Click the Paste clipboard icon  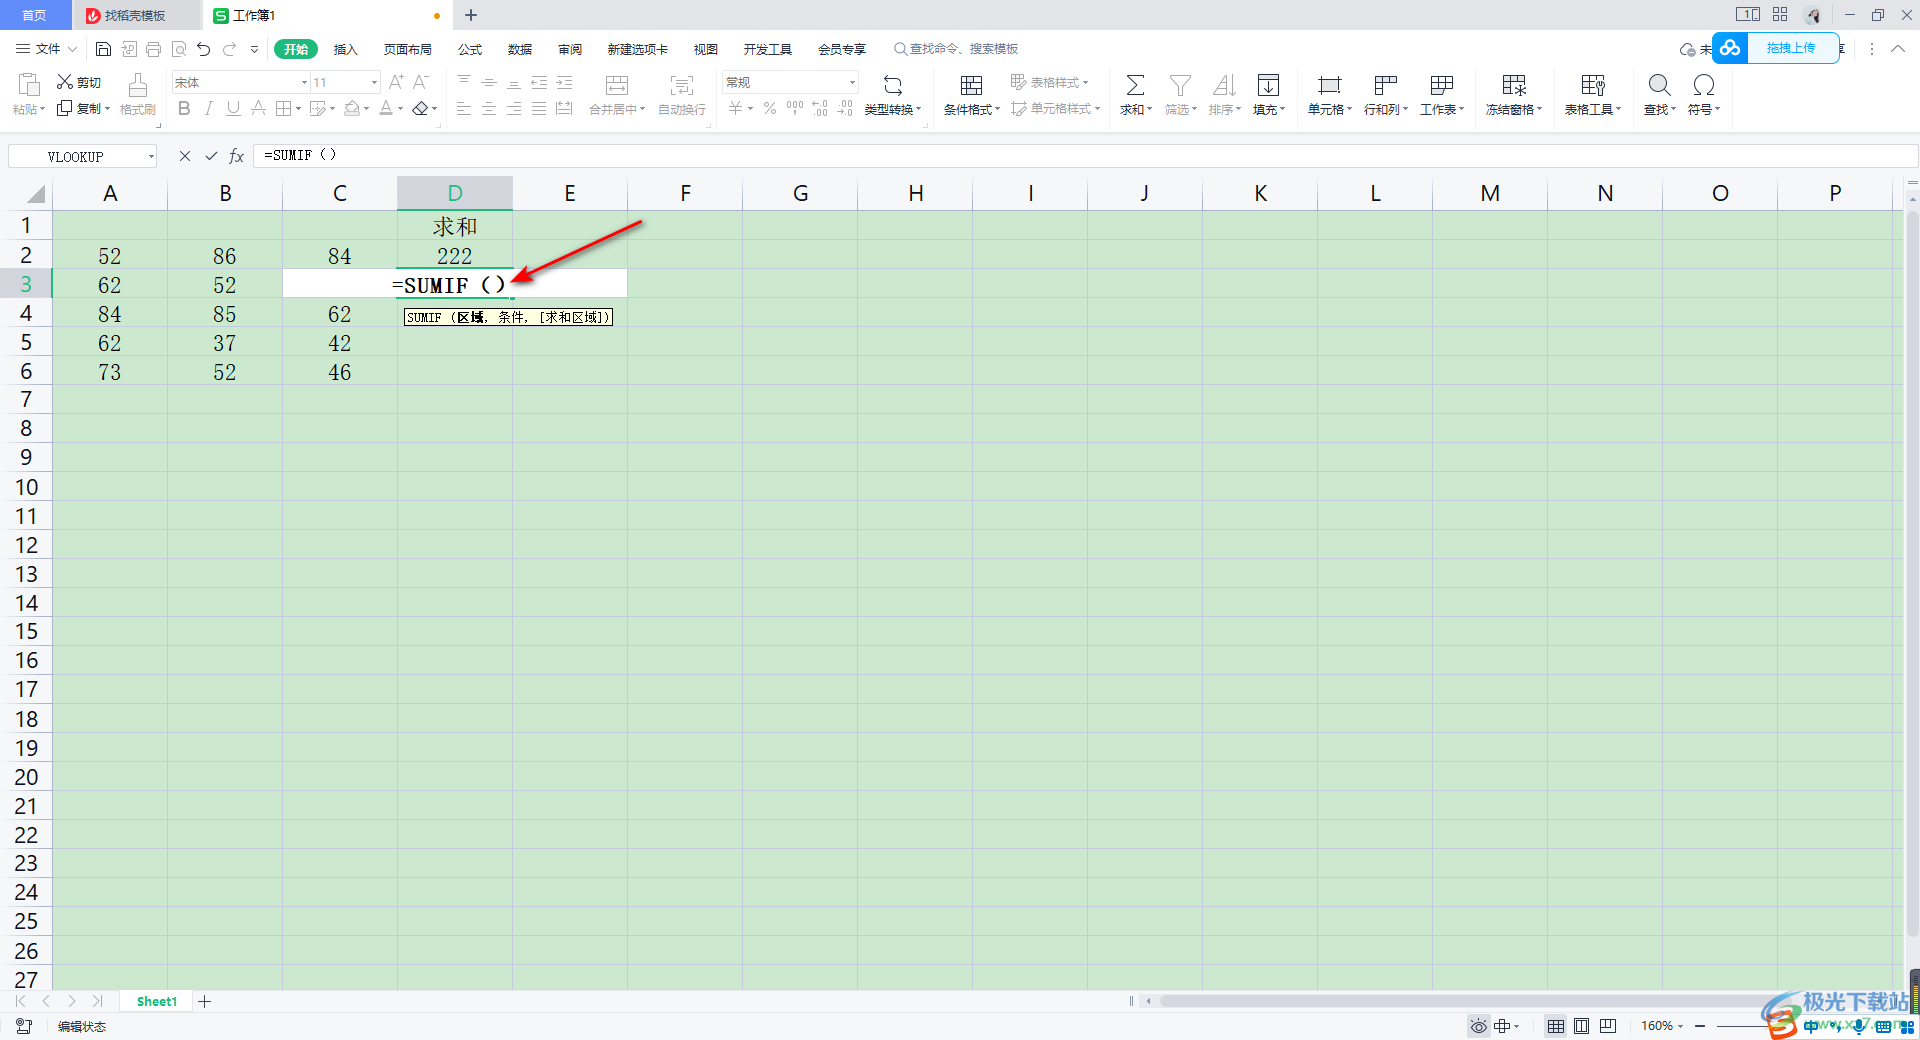[28, 85]
